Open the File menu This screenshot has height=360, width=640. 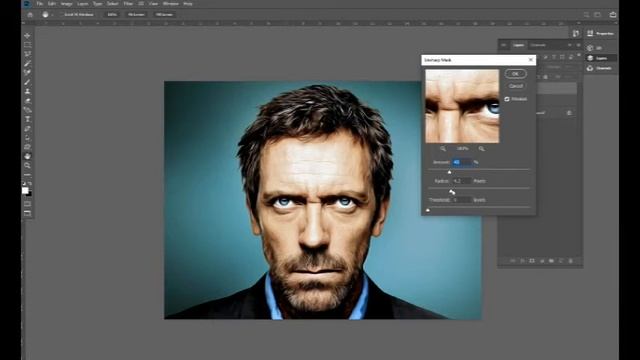click(x=40, y=4)
